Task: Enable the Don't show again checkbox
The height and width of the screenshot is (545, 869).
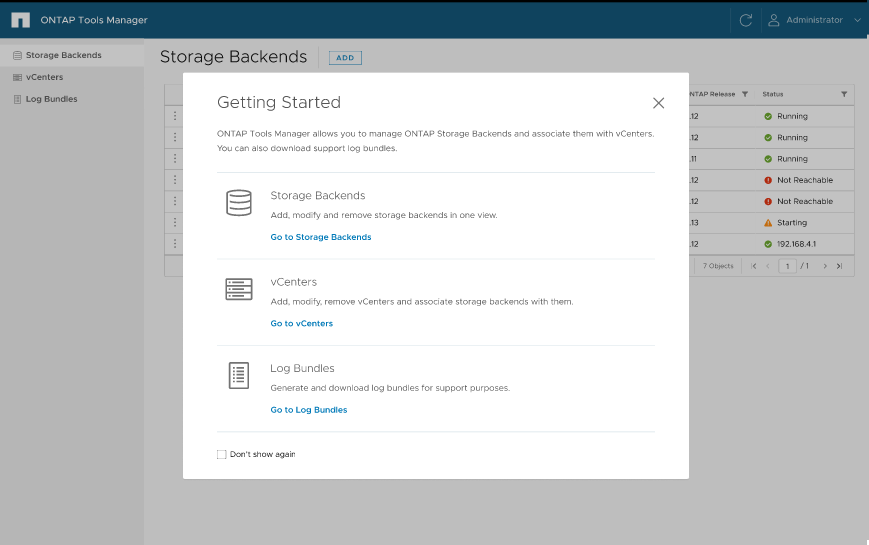Action: pyautogui.click(x=222, y=454)
